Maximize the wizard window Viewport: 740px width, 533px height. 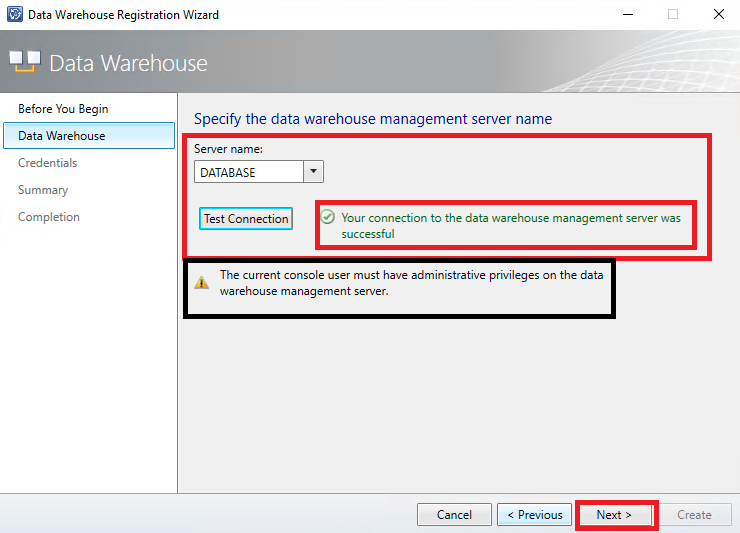tap(673, 15)
